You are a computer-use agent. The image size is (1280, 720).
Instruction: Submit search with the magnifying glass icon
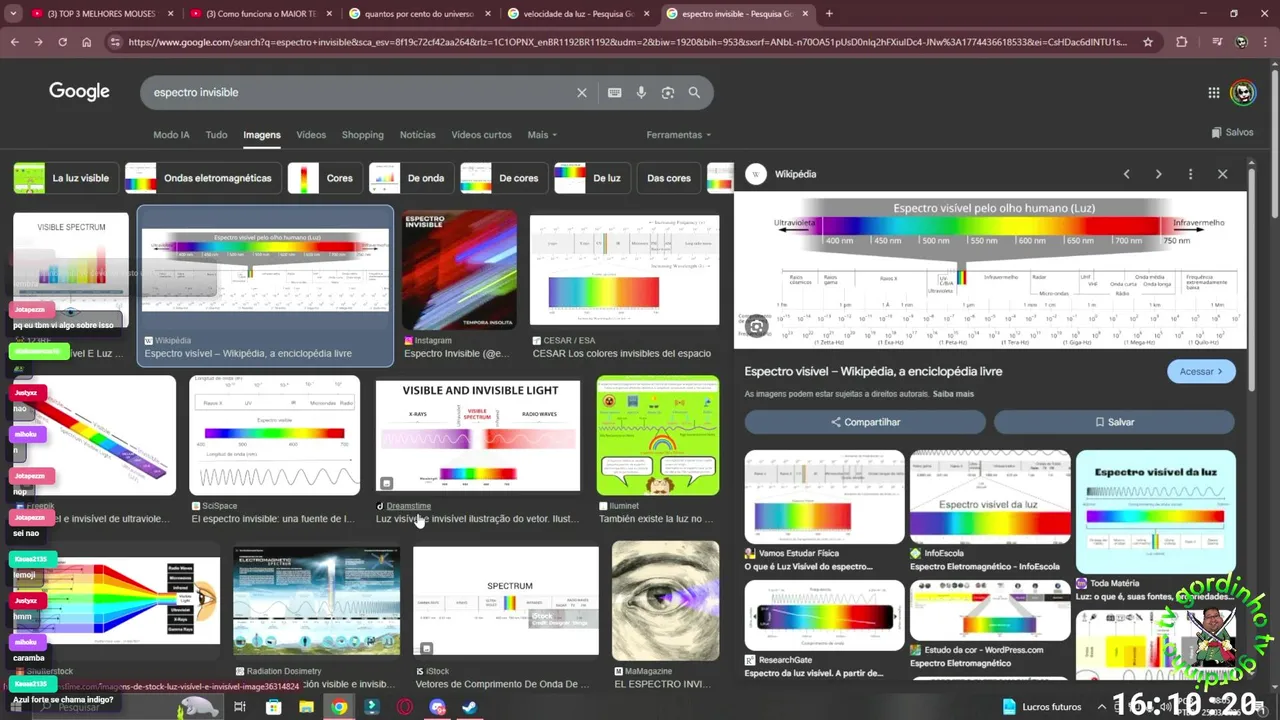click(694, 92)
